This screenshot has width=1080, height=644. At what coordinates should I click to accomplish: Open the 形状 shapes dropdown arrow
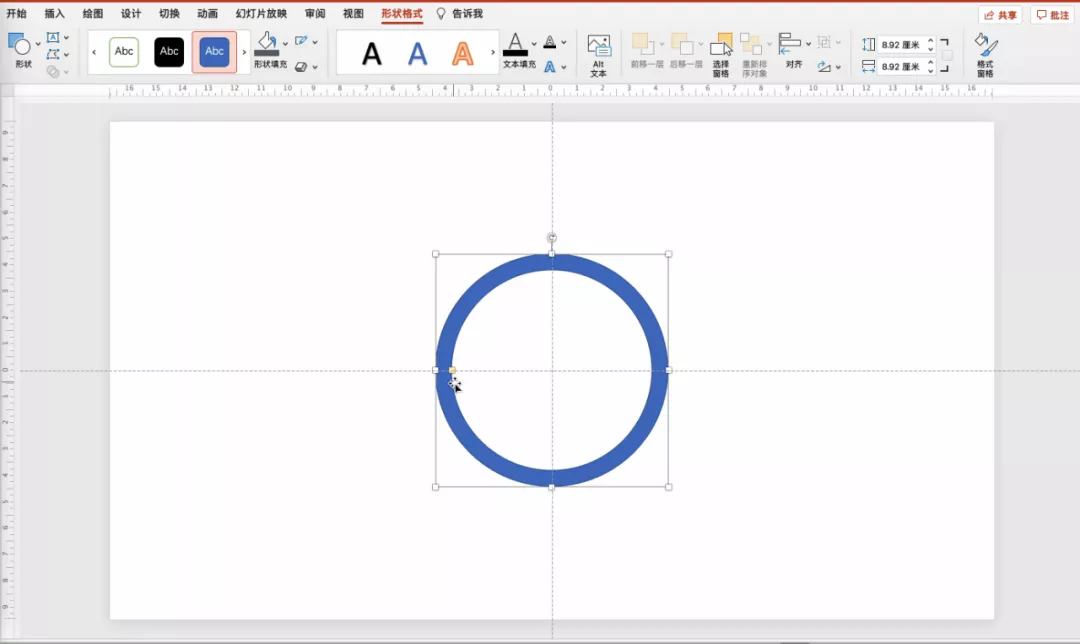tap(38, 44)
